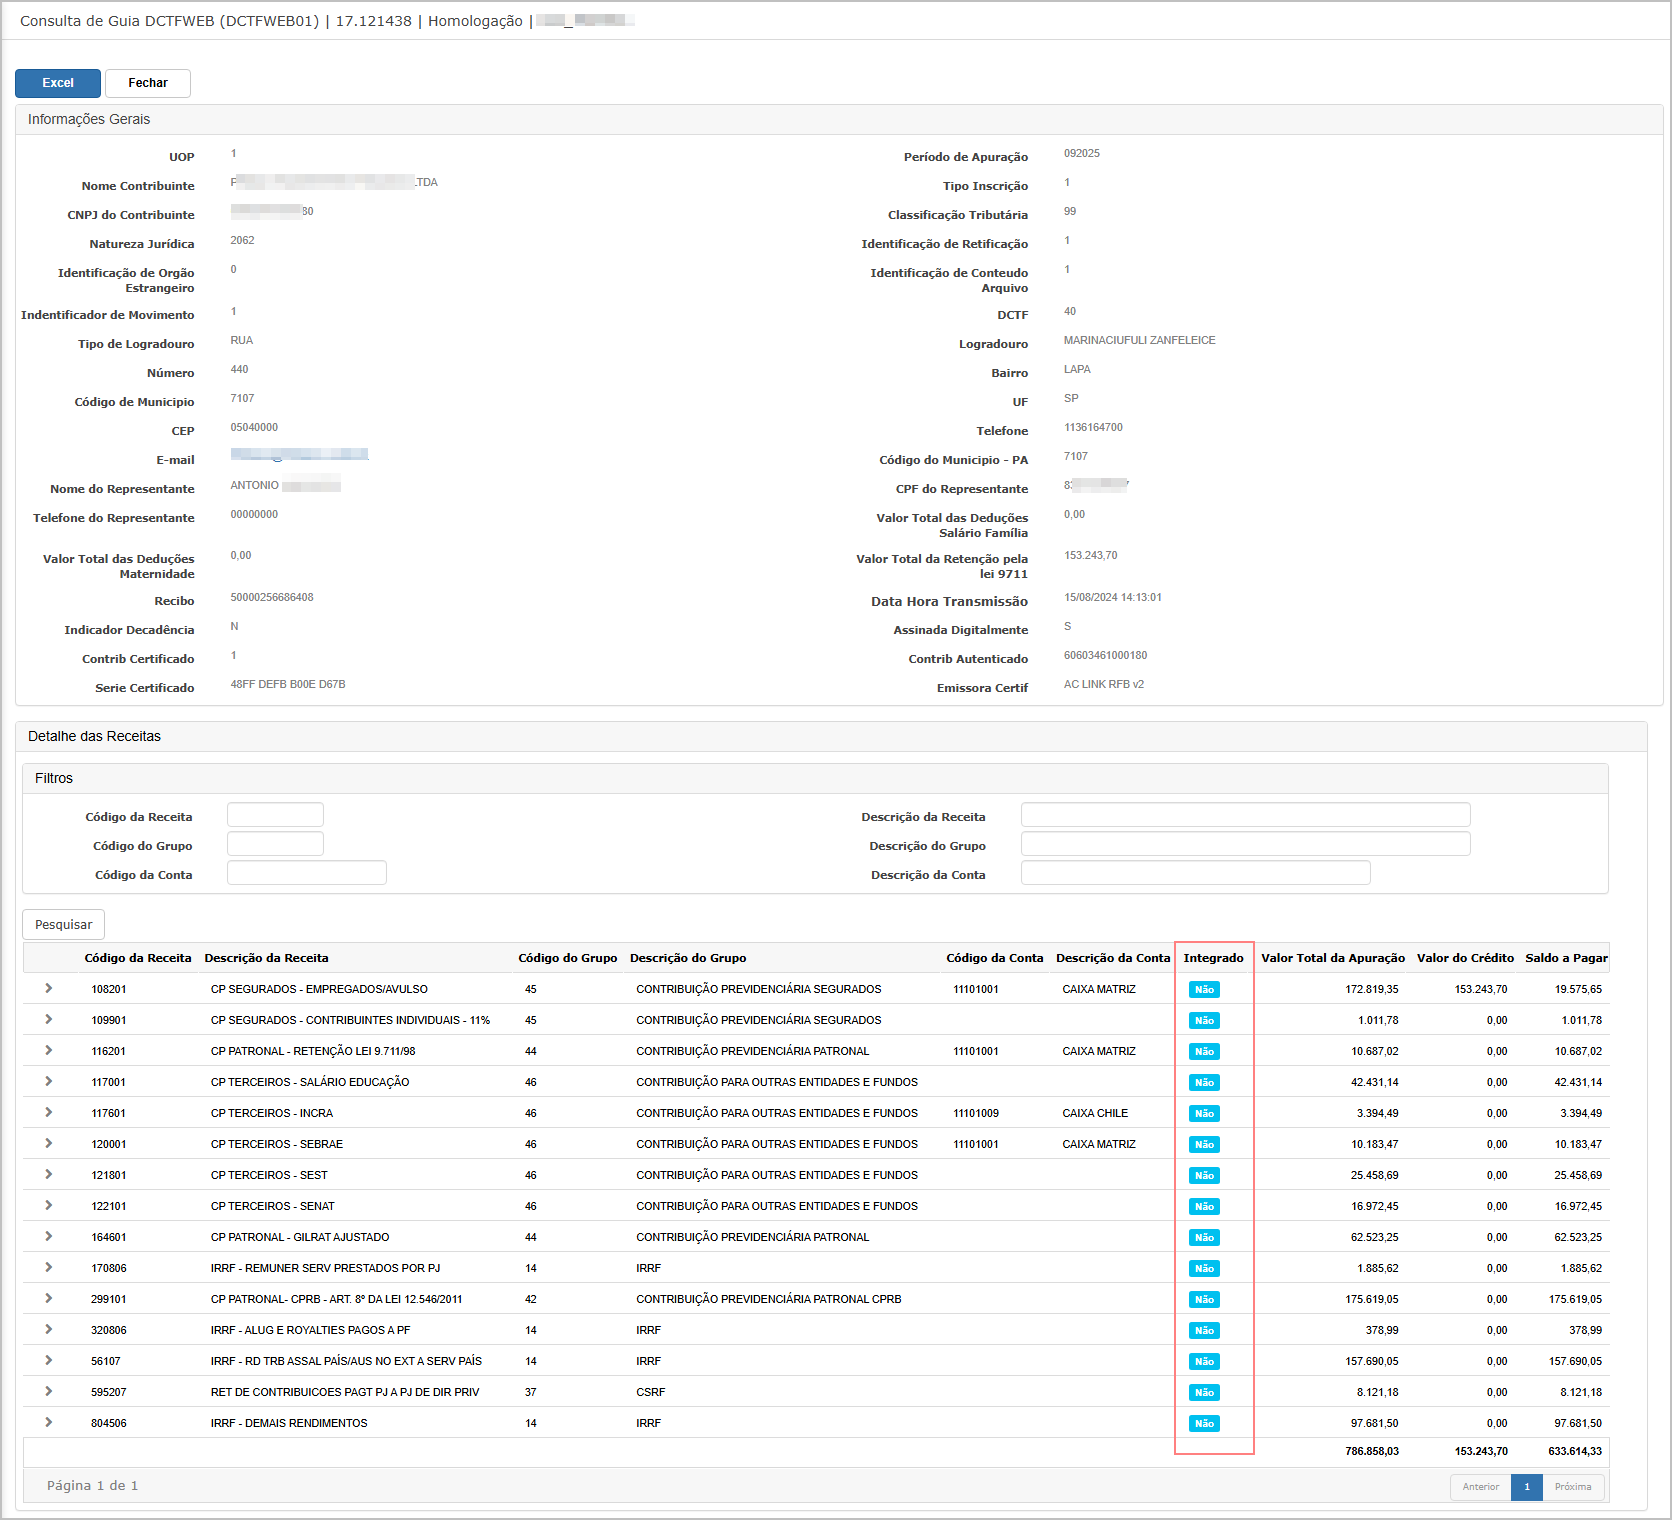Viewport: 1672px width, 1520px height.
Task: Click the Não badge for receita 595207
Action: (1204, 1392)
